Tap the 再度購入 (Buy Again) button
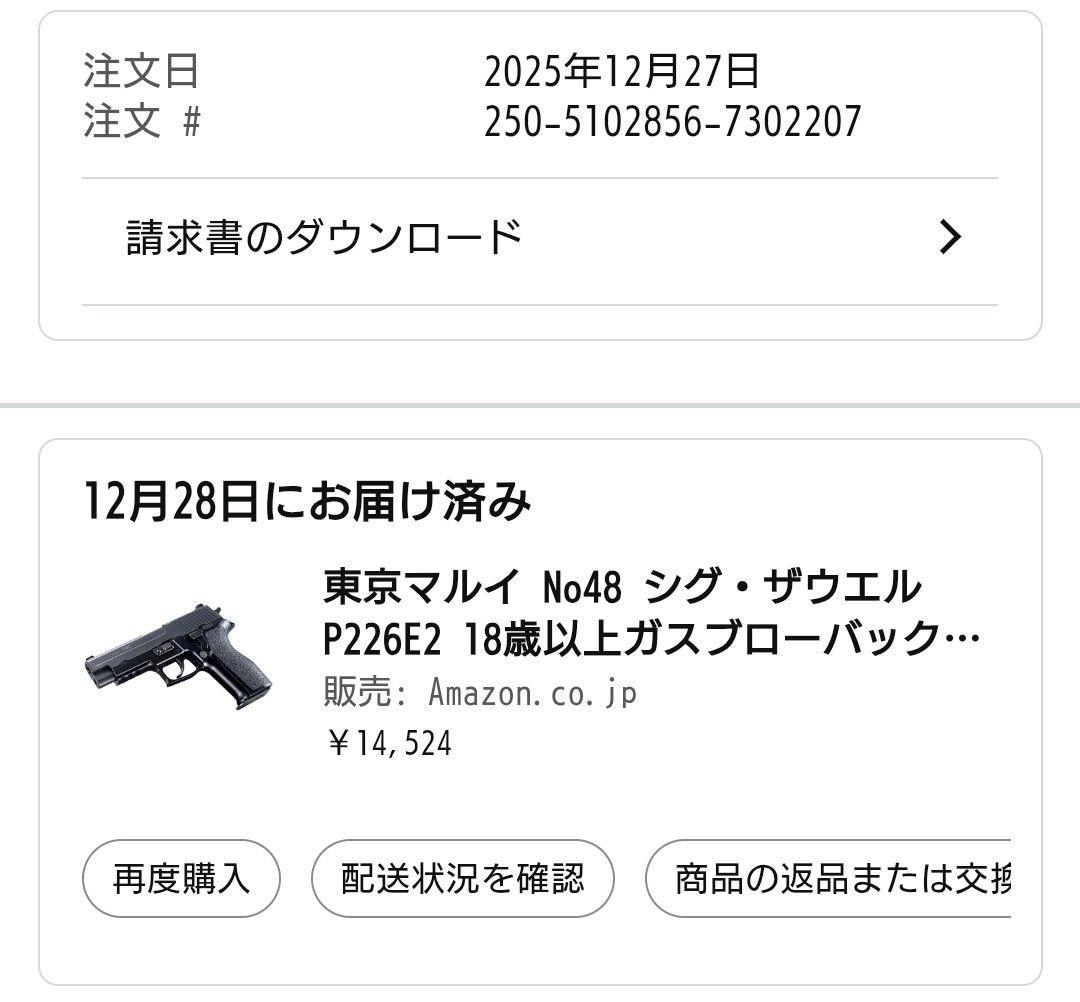Screen dimensions: 1080x1002 (x=182, y=878)
